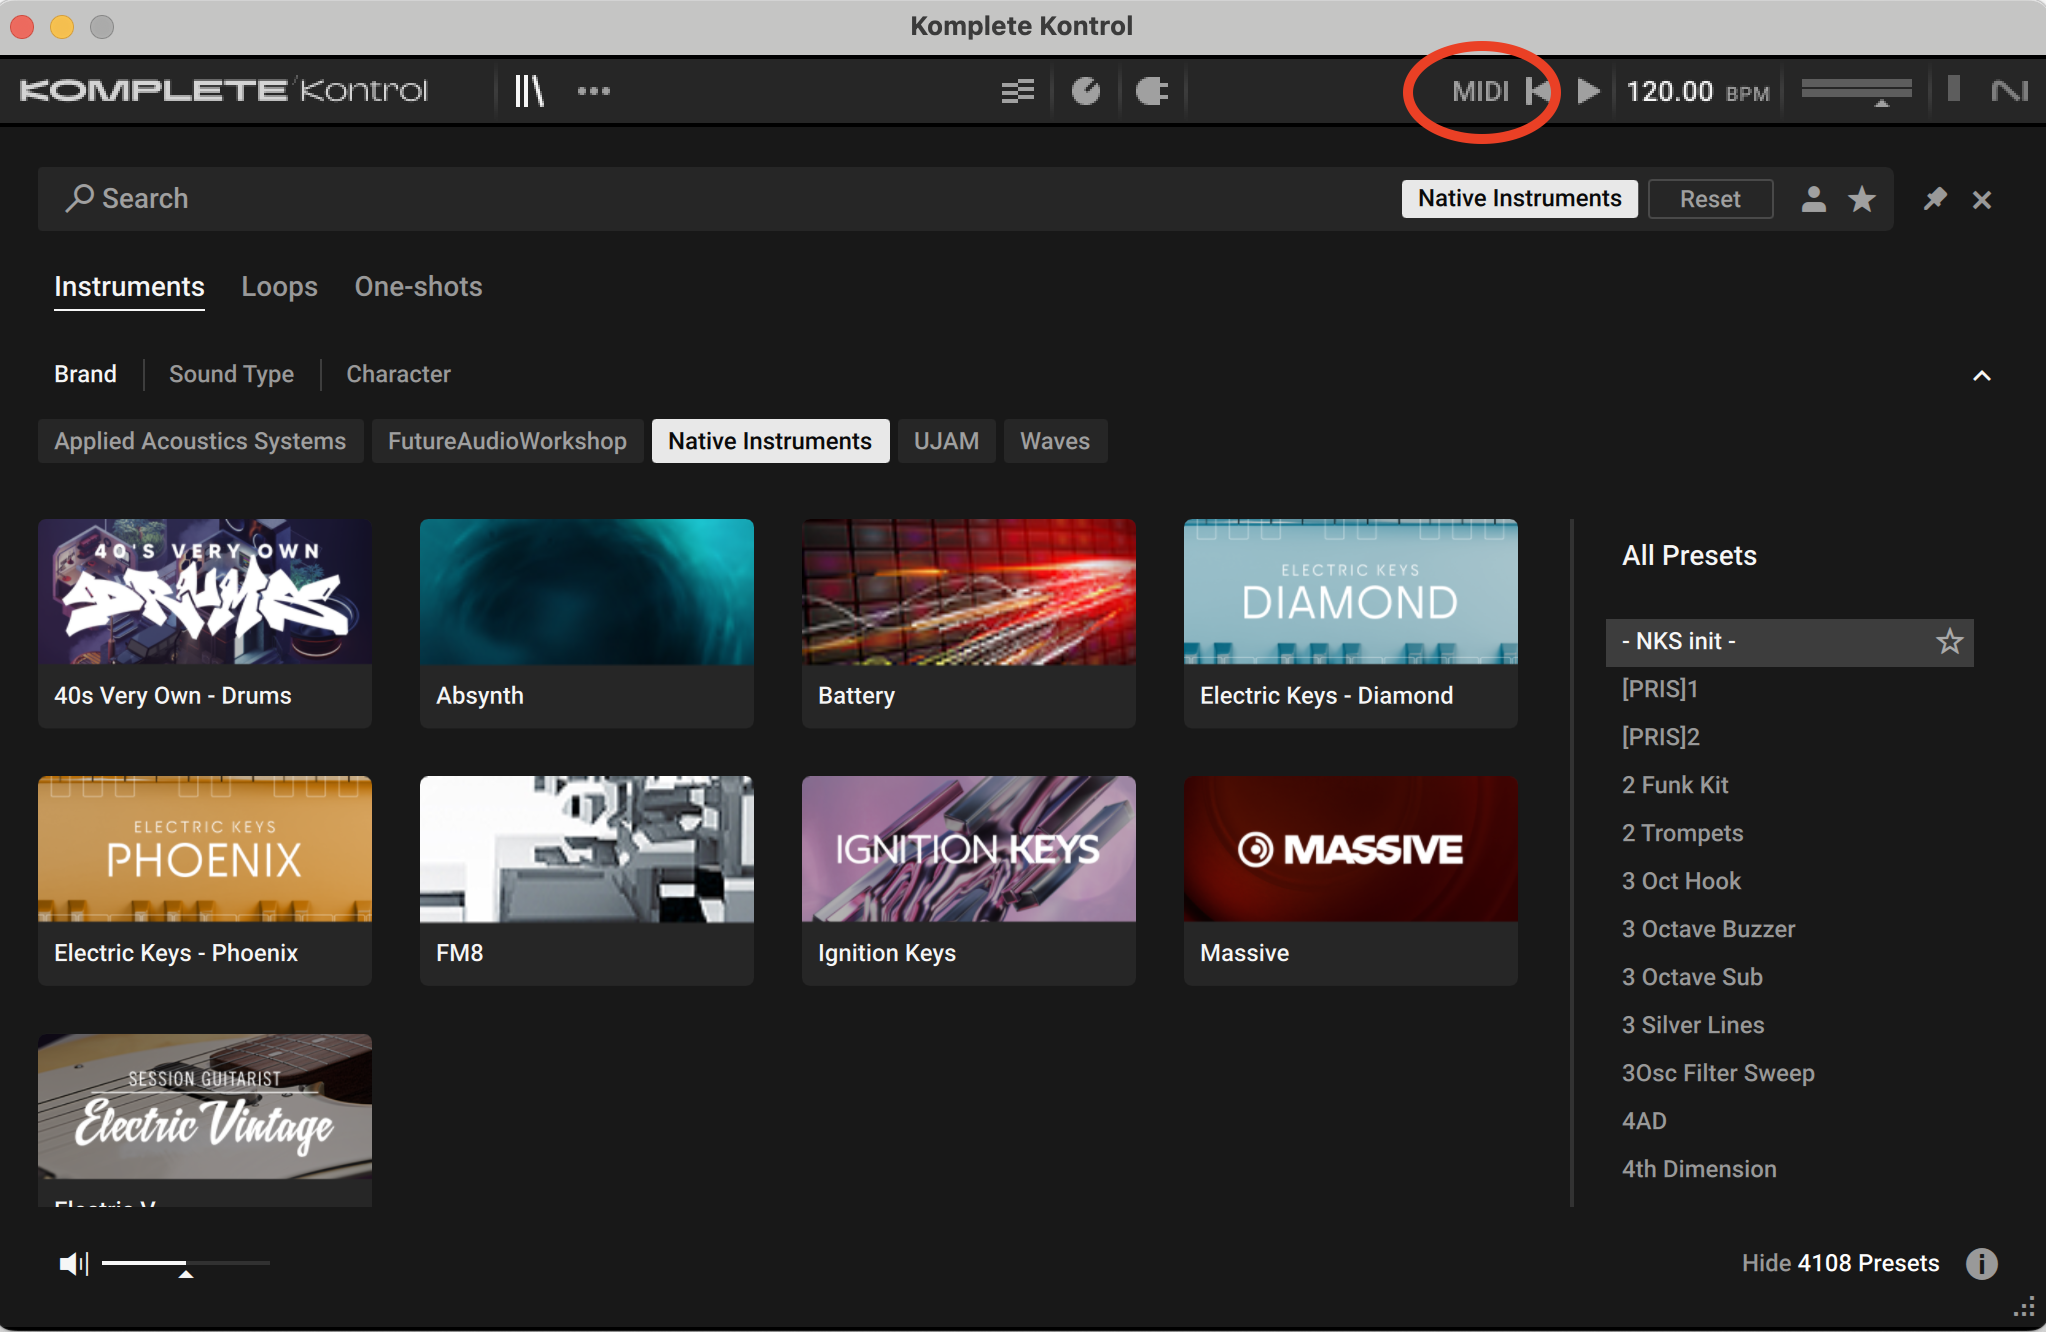Open the browser library icon

click(x=529, y=91)
